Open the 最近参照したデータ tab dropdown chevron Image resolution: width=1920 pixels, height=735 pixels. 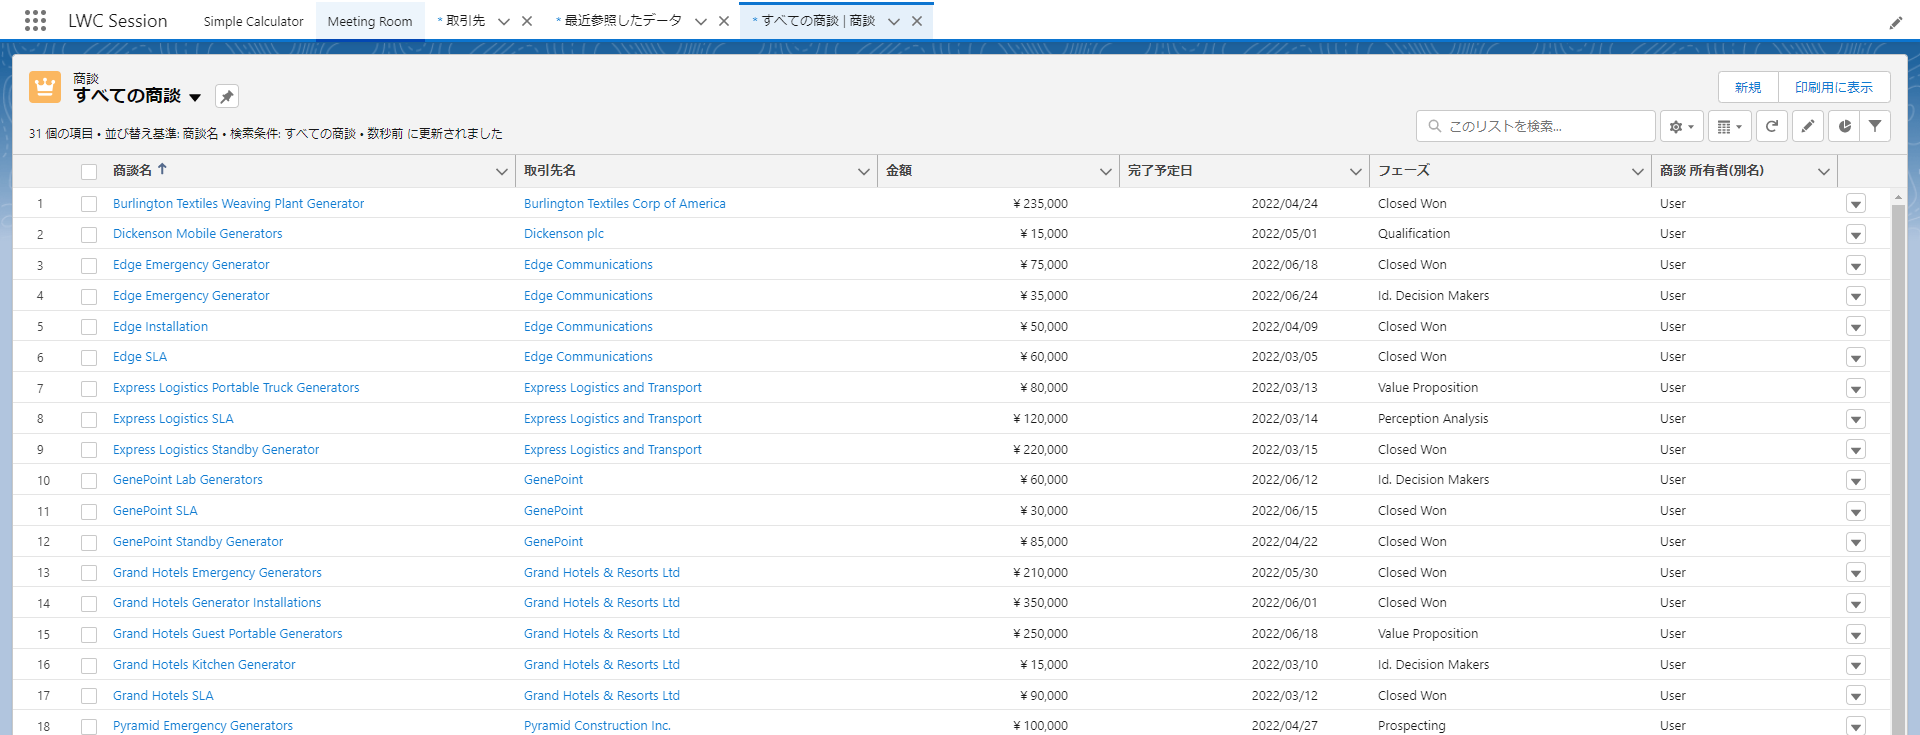[x=701, y=21]
